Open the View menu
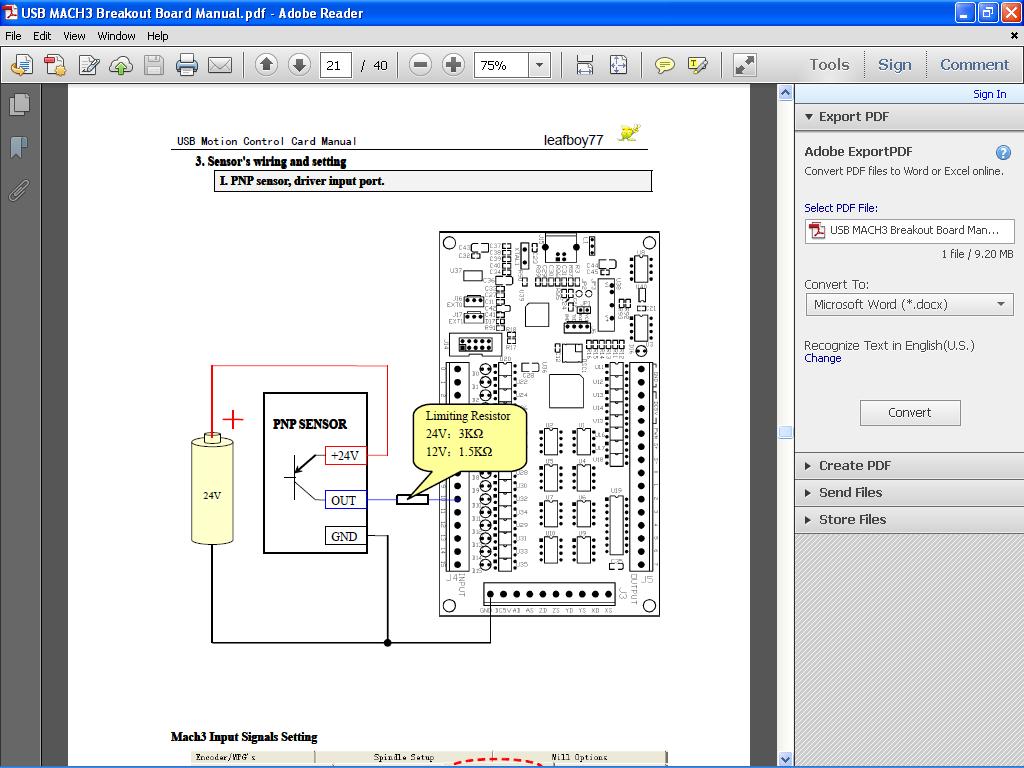The width and height of the screenshot is (1024, 768). click(x=74, y=36)
